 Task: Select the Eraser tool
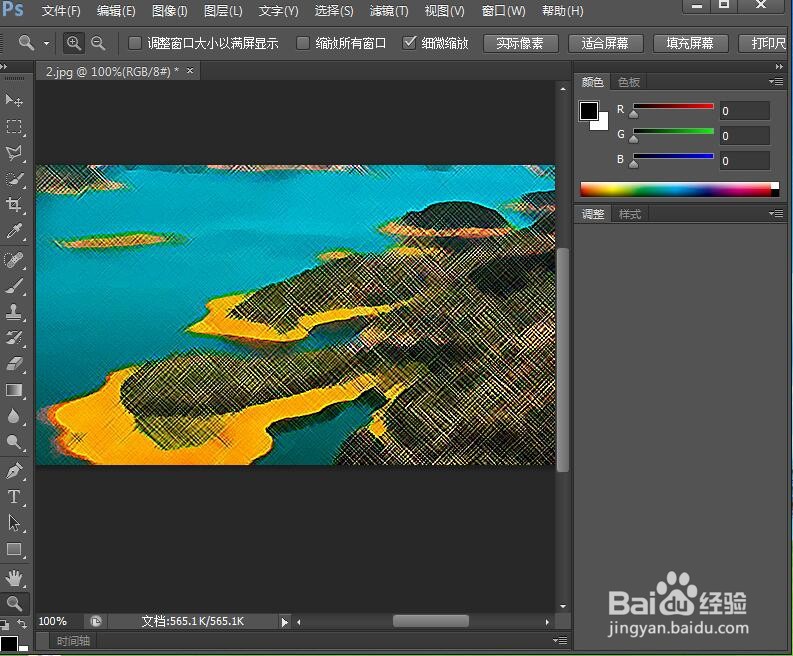tap(14, 364)
